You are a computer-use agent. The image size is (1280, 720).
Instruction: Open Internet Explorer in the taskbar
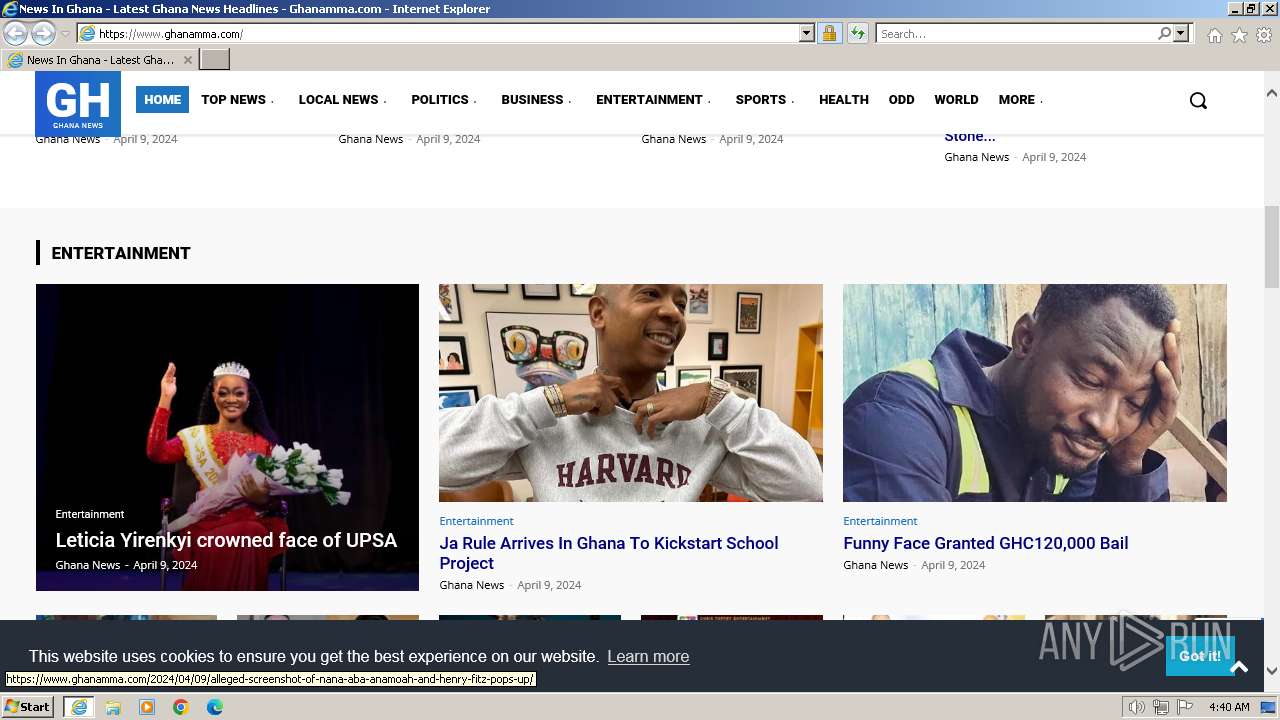pos(79,707)
